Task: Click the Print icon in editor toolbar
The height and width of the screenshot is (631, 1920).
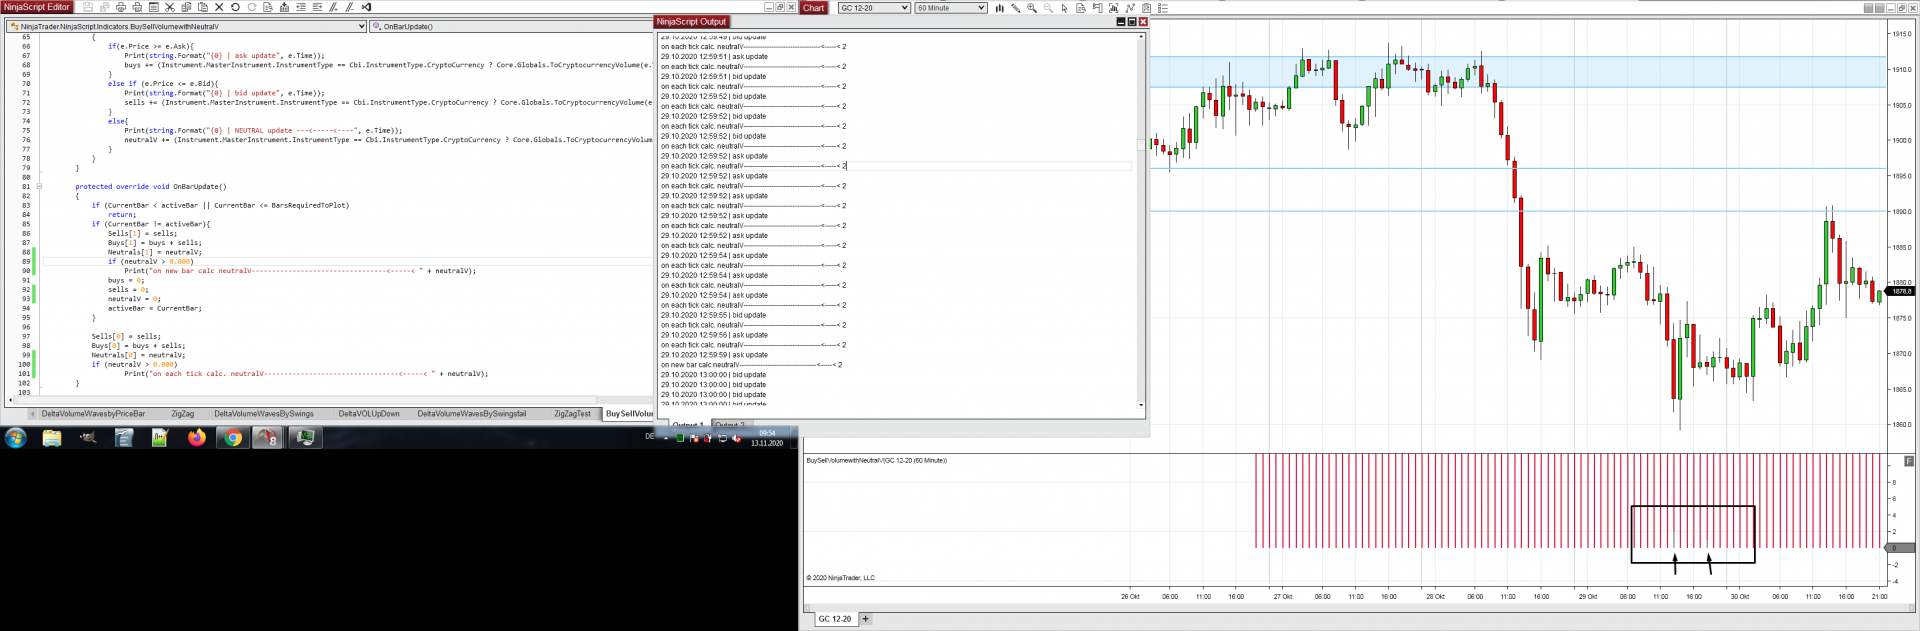Action: (x=121, y=7)
